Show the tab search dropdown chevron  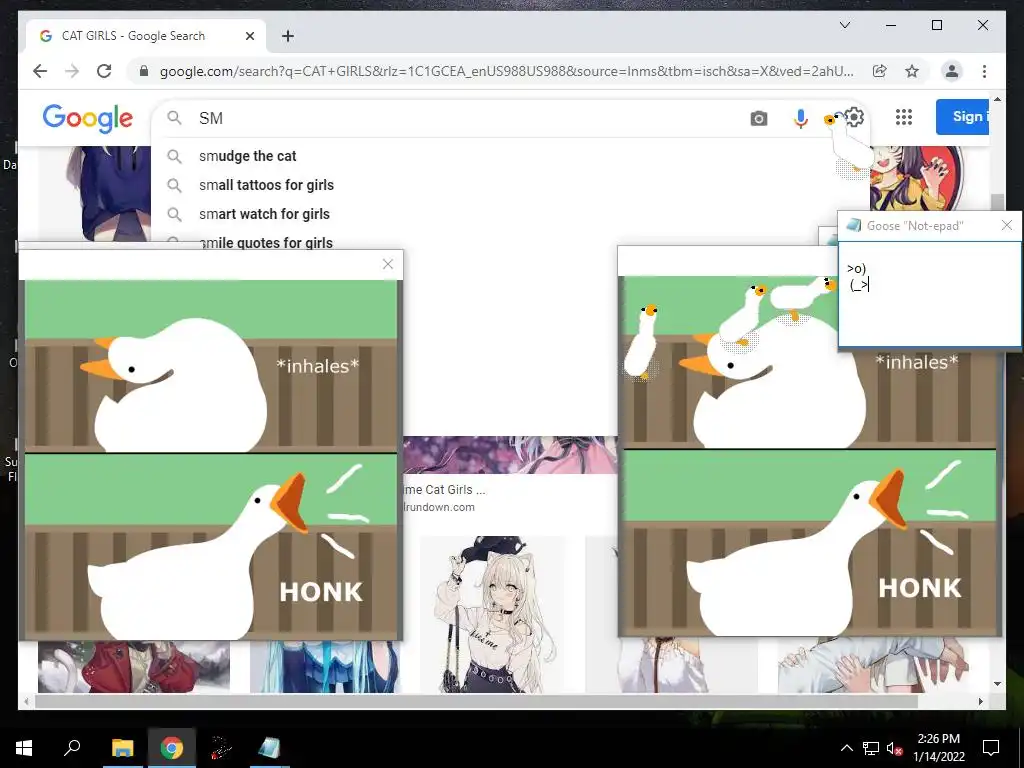click(x=844, y=25)
